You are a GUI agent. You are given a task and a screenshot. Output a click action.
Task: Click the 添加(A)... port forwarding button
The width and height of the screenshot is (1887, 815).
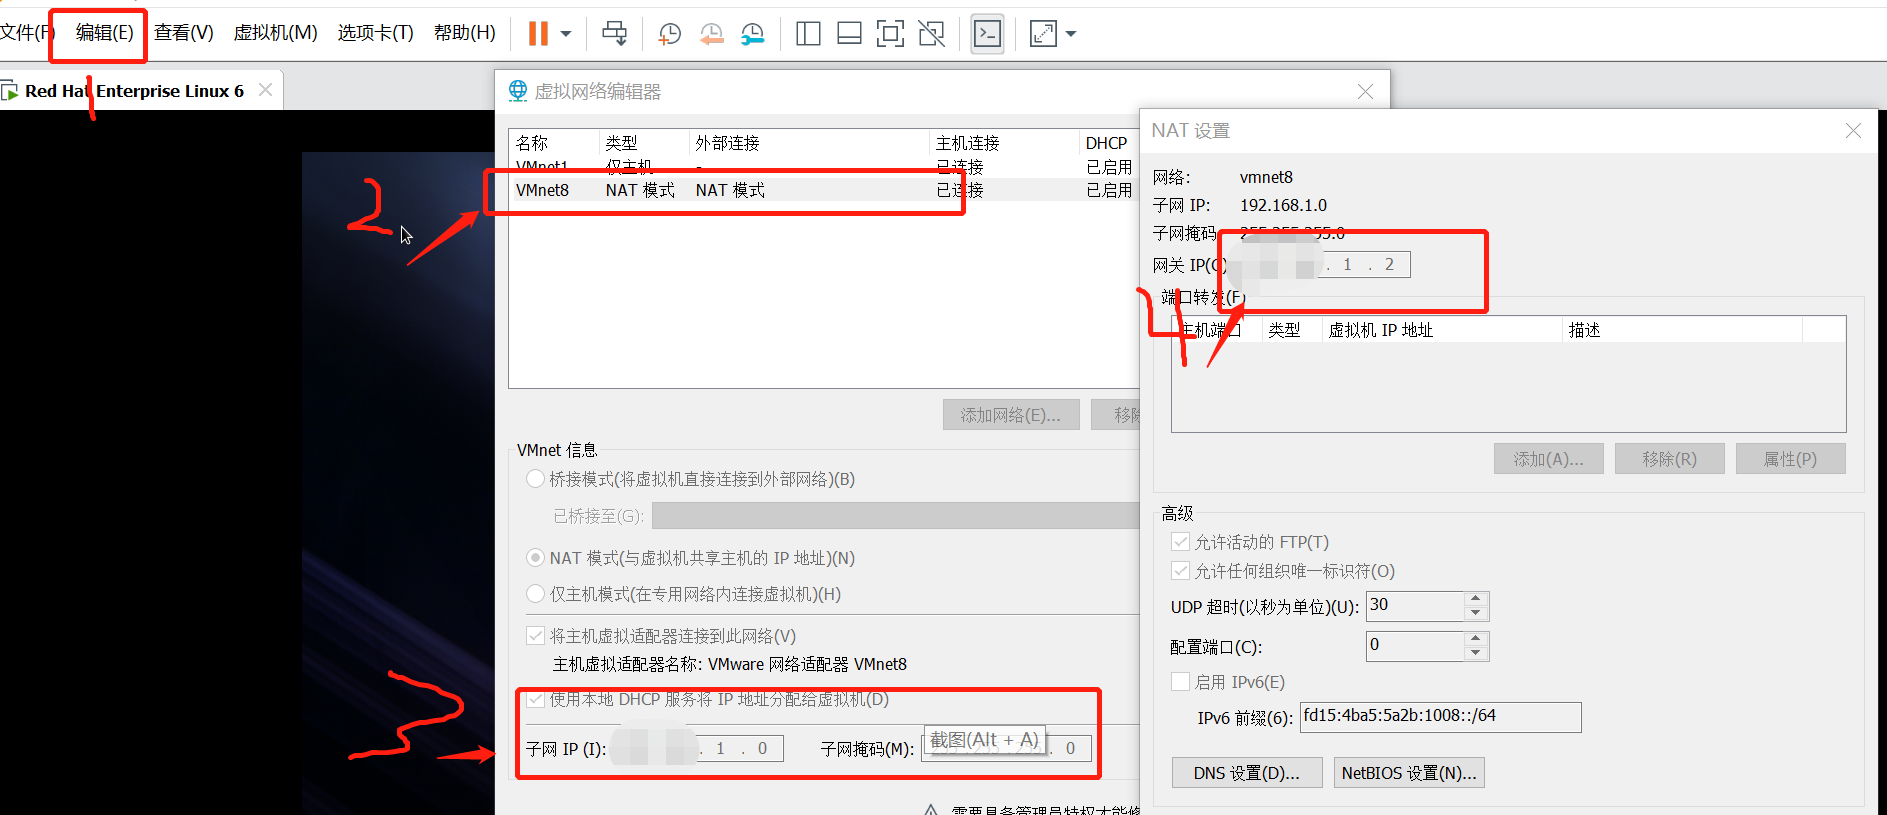pos(1549,459)
